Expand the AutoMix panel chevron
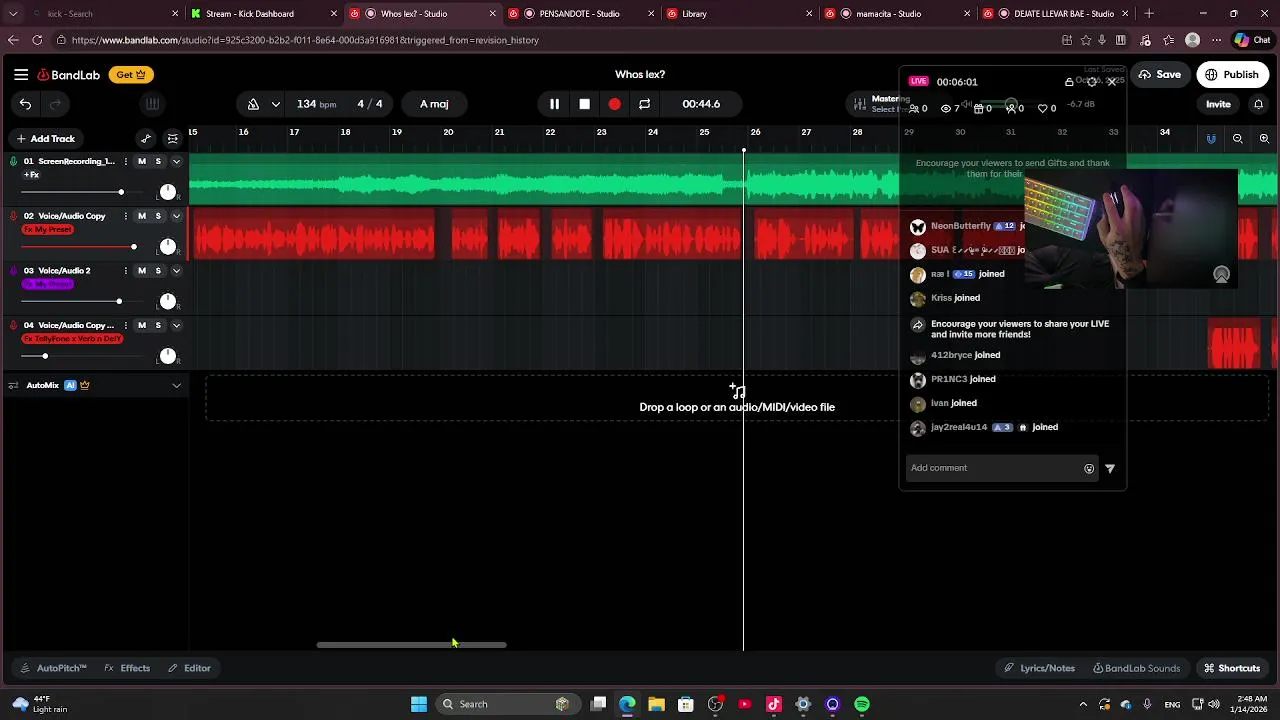This screenshot has width=1280, height=720. (176, 385)
